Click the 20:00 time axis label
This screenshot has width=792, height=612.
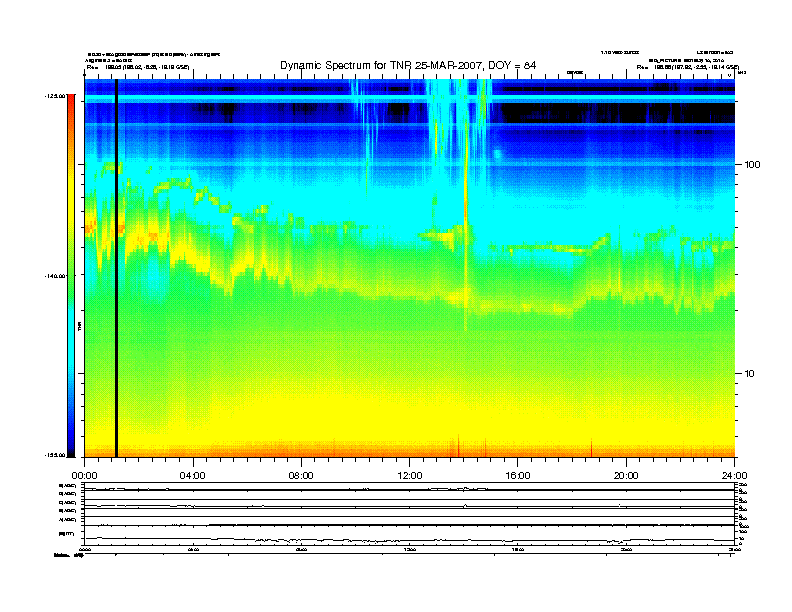tap(626, 476)
